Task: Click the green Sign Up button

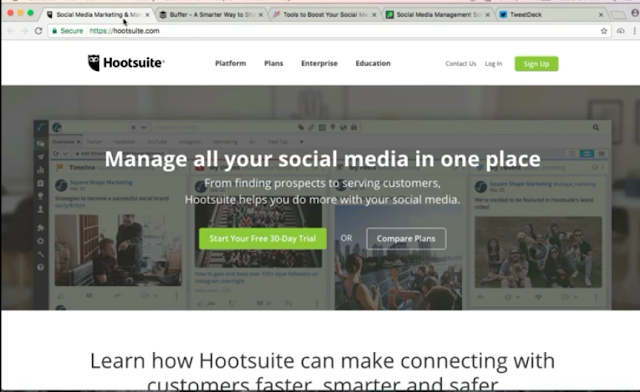Action: [x=536, y=64]
